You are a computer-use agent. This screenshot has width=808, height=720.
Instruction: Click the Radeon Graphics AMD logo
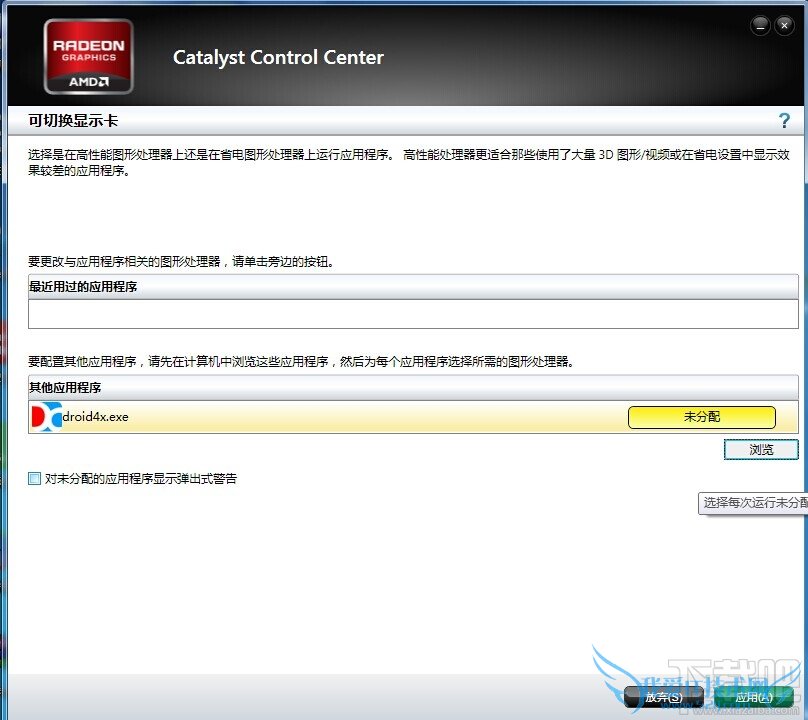[x=89, y=57]
